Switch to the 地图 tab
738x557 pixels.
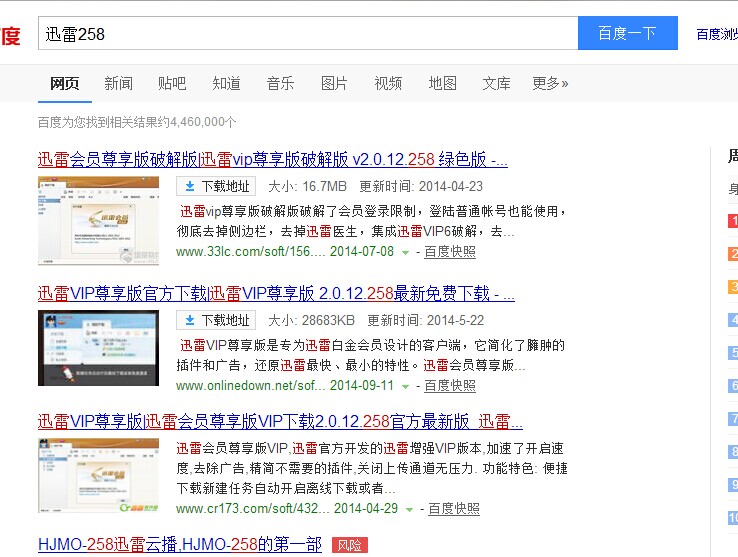point(442,84)
